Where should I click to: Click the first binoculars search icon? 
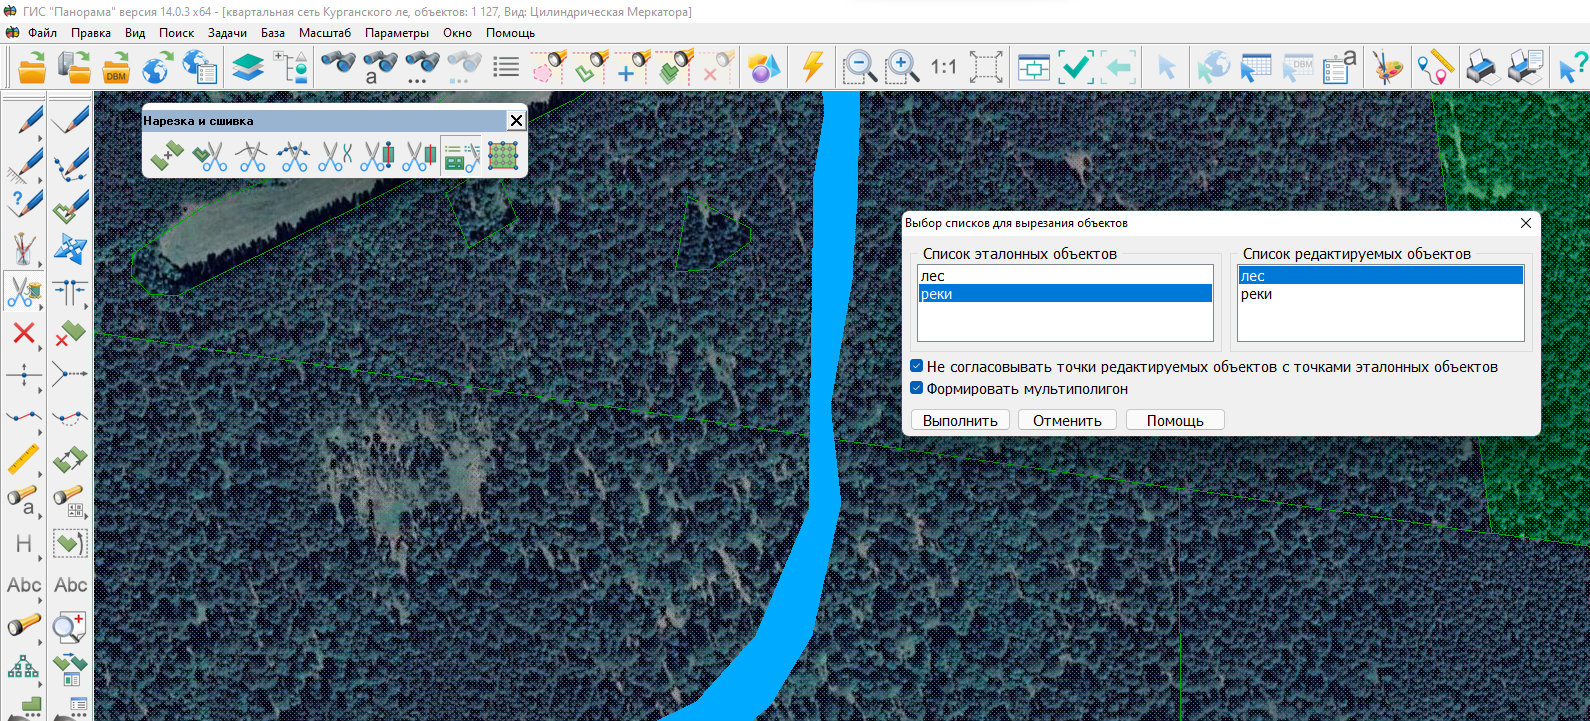pos(338,66)
